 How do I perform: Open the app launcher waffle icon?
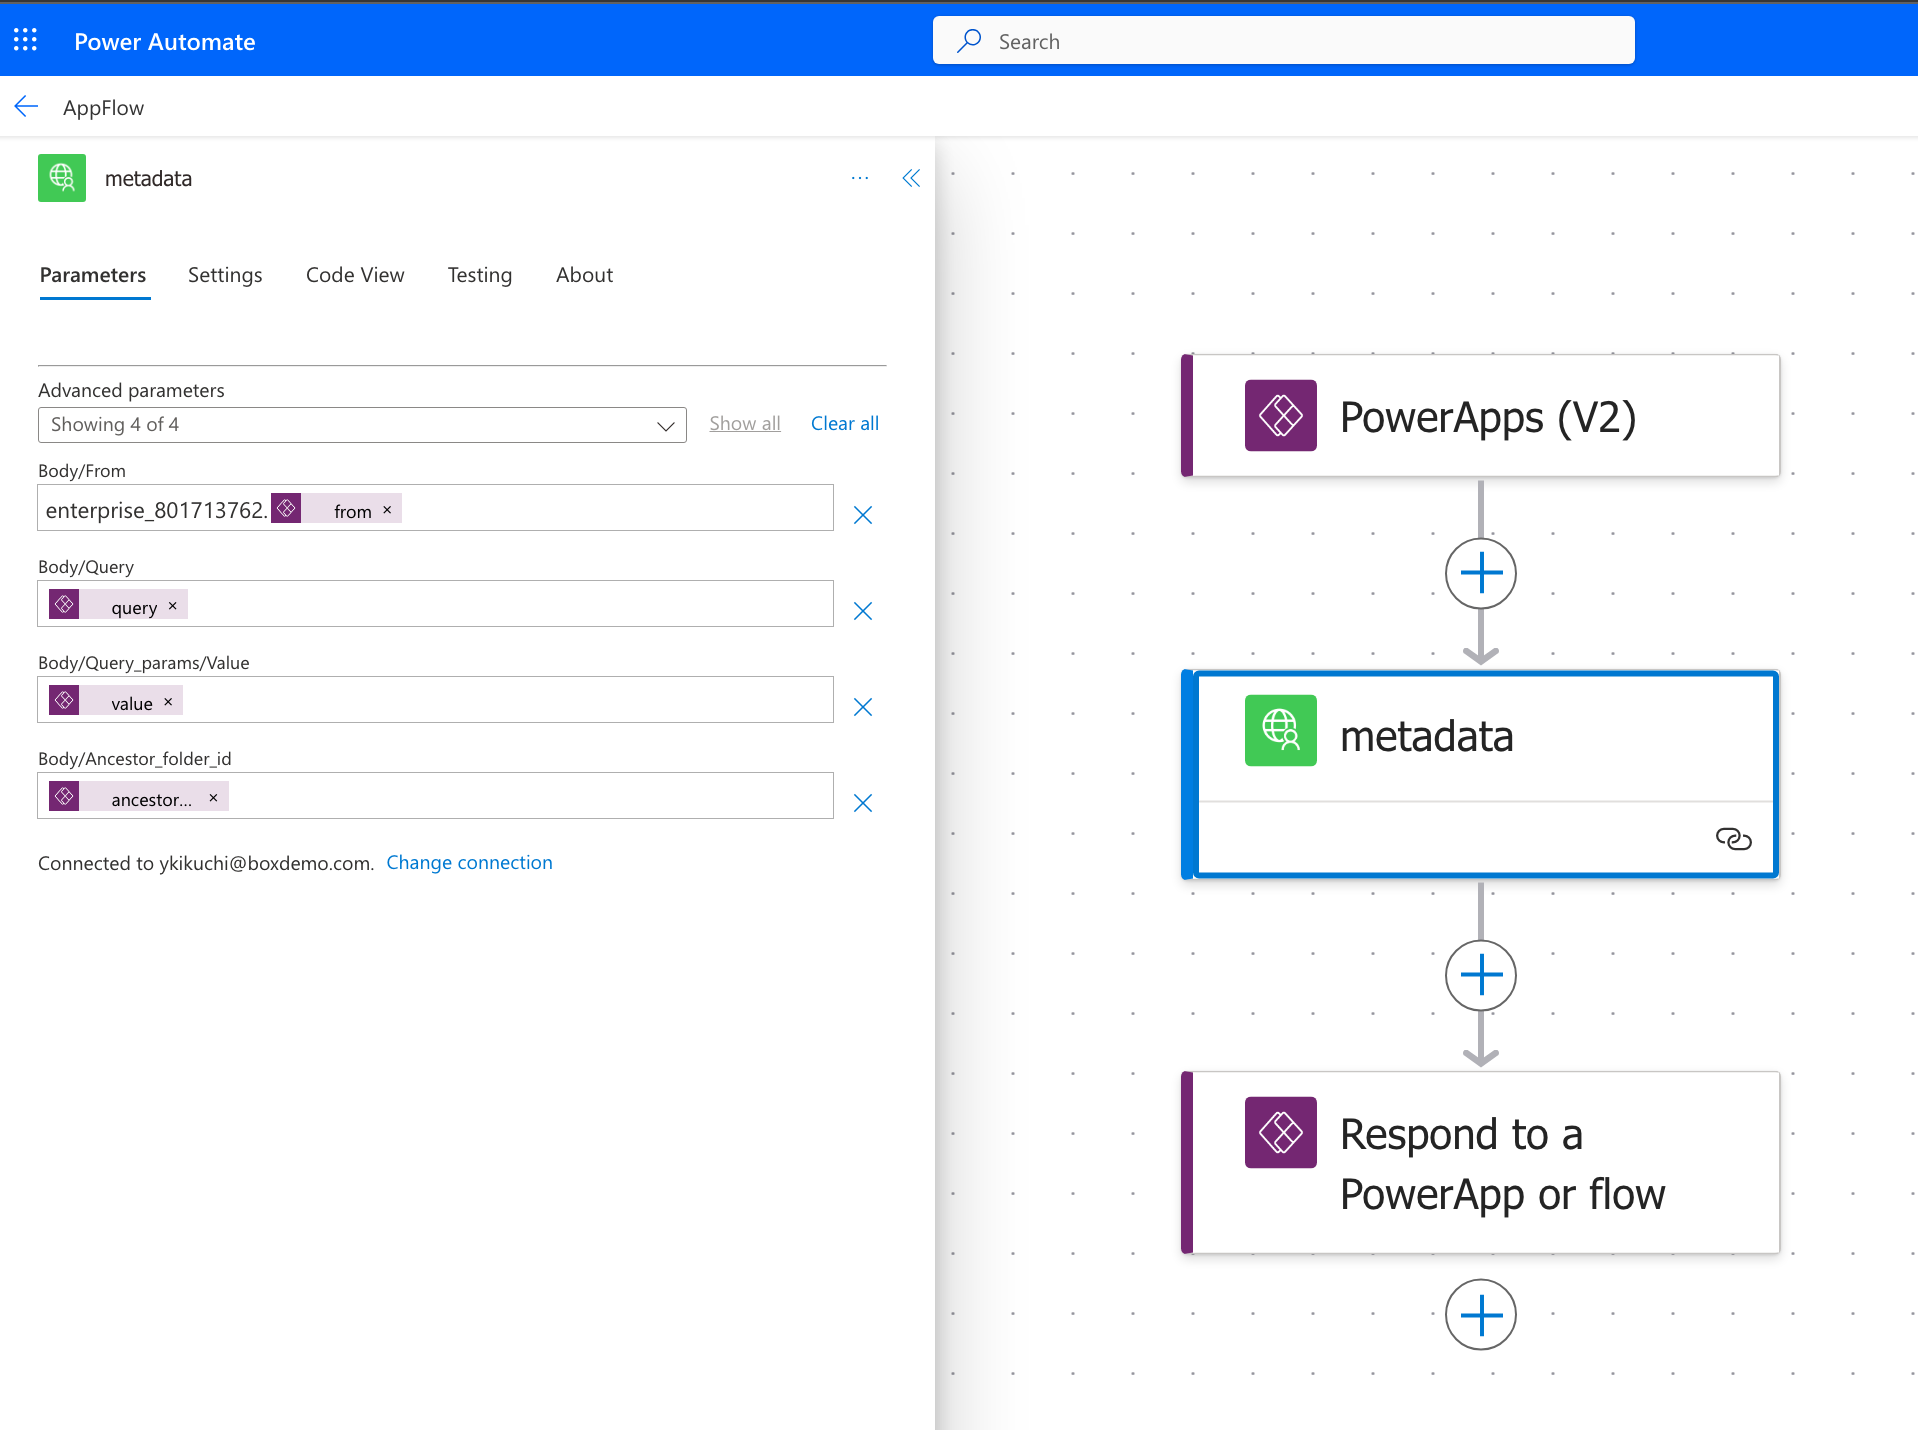(25, 40)
